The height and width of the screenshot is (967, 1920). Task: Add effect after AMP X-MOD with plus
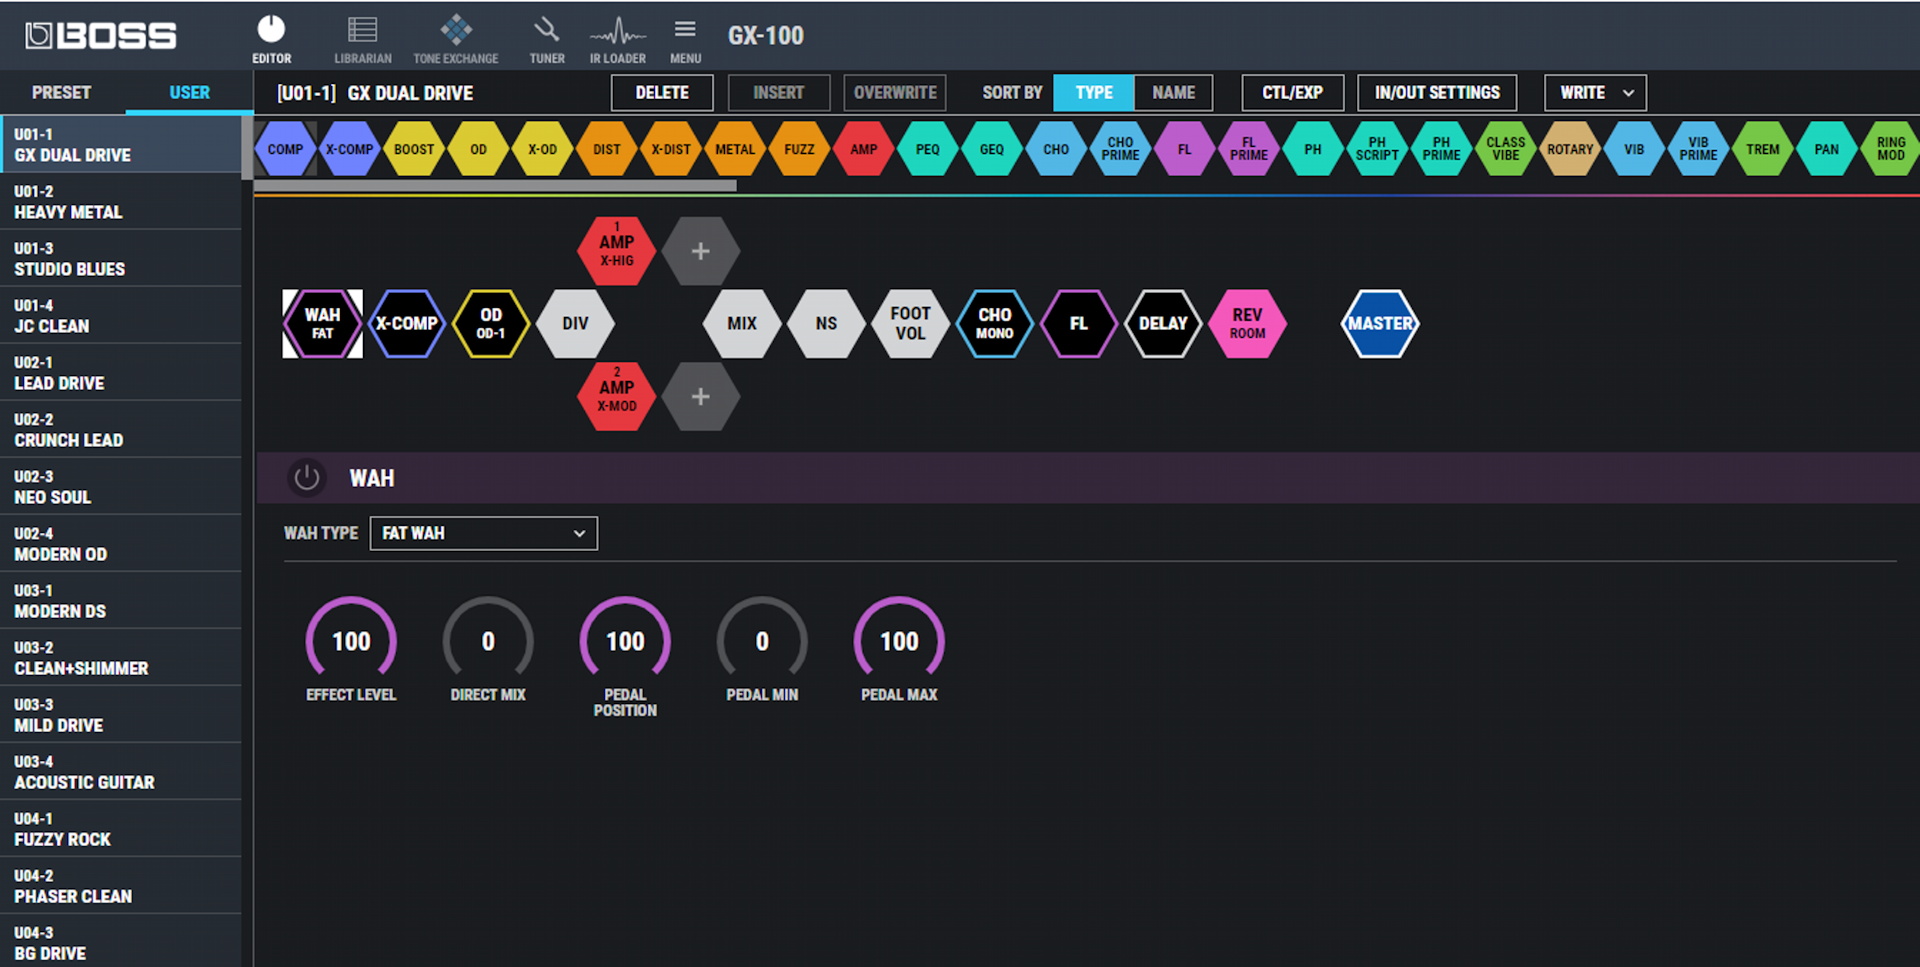[x=701, y=396]
